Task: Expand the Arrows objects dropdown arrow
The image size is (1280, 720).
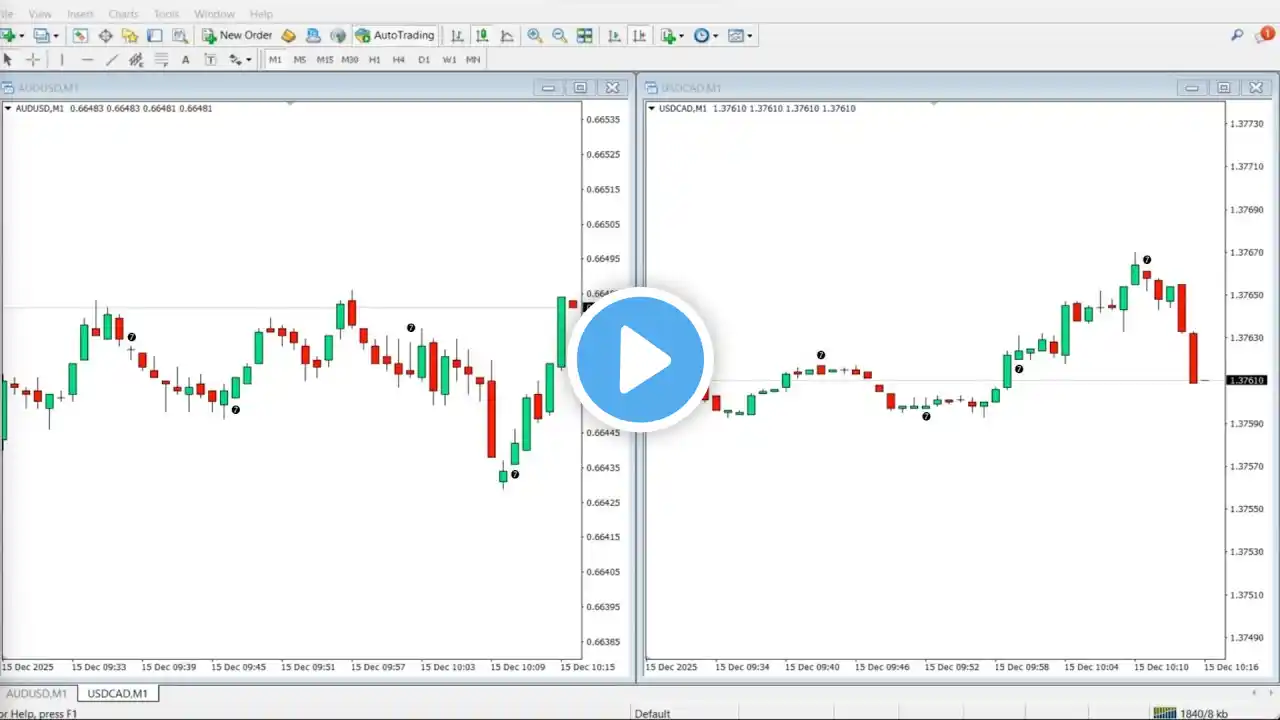Action: click(x=249, y=60)
